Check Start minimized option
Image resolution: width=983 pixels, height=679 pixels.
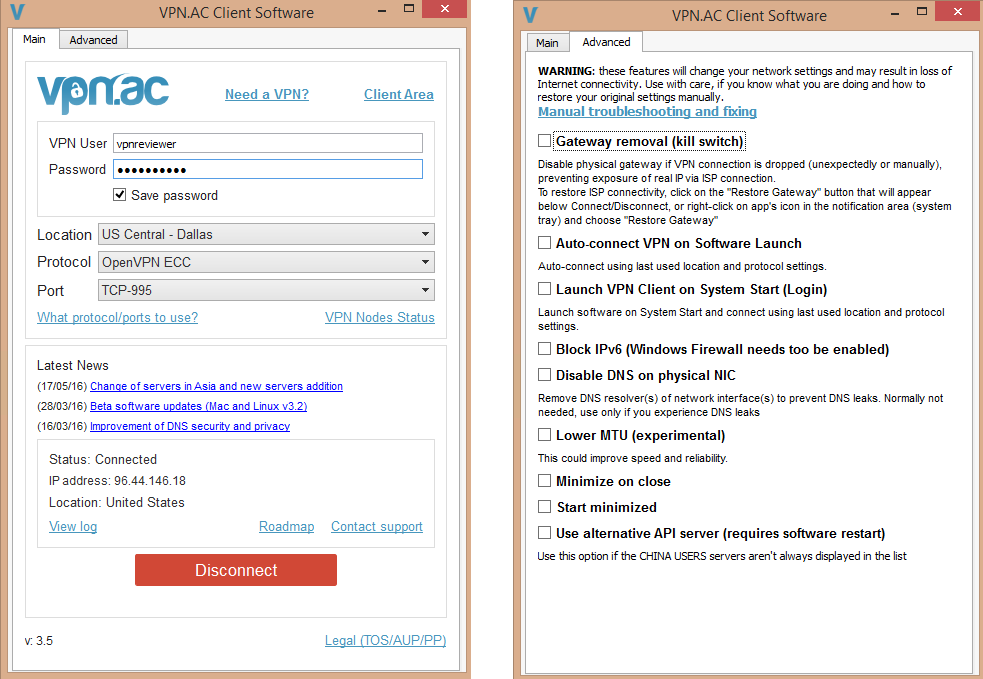click(x=545, y=507)
